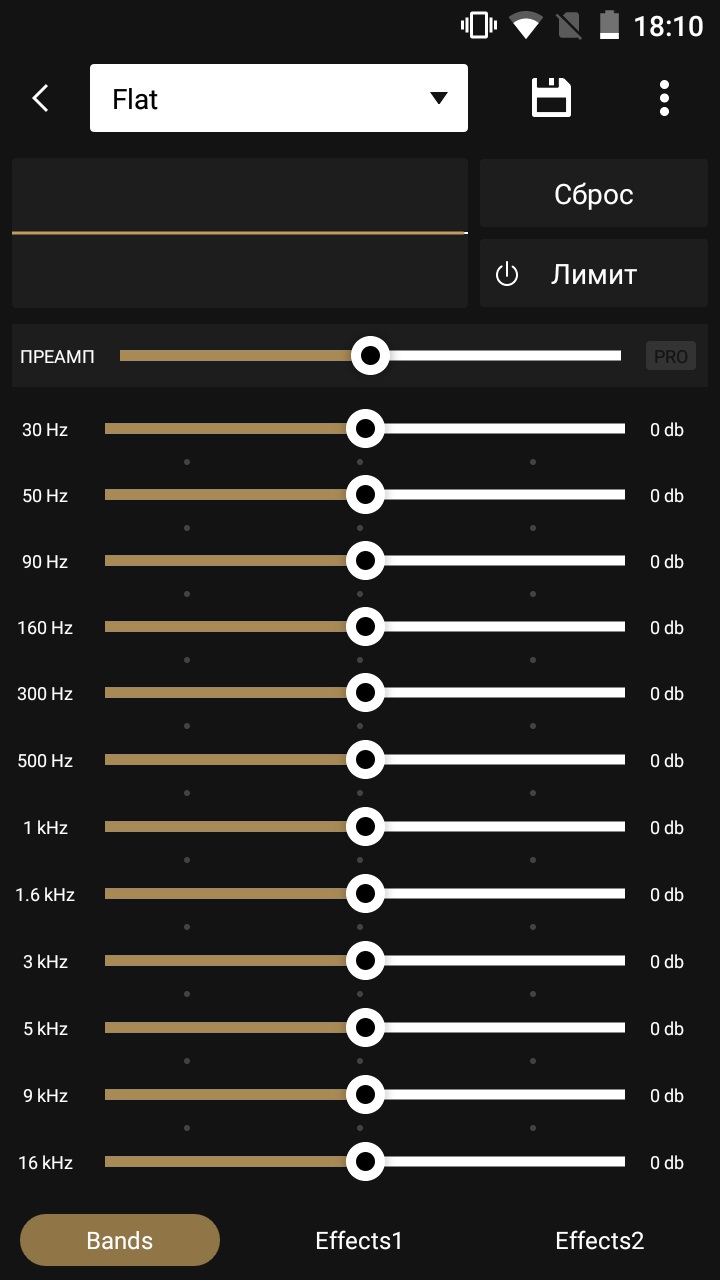720x1280 pixels.
Task: Toggle the Лимит limiter power button
Action: (594, 274)
